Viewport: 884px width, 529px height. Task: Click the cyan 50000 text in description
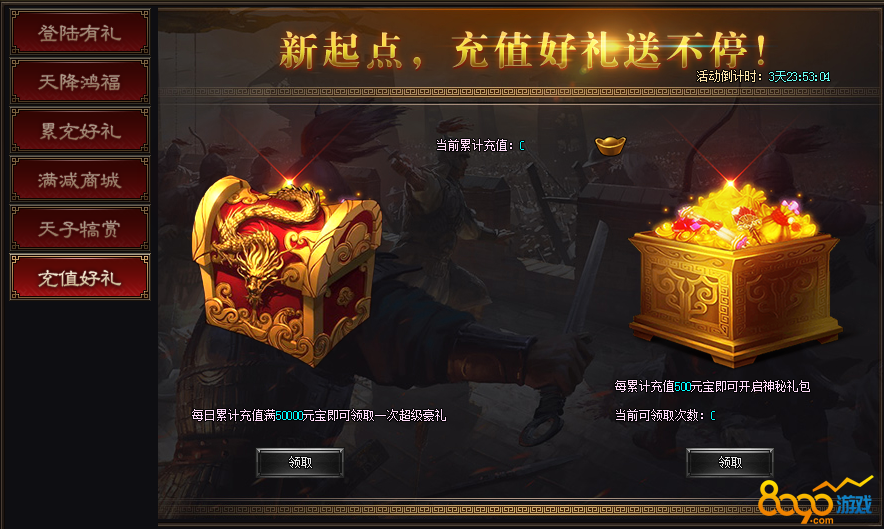(289, 416)
